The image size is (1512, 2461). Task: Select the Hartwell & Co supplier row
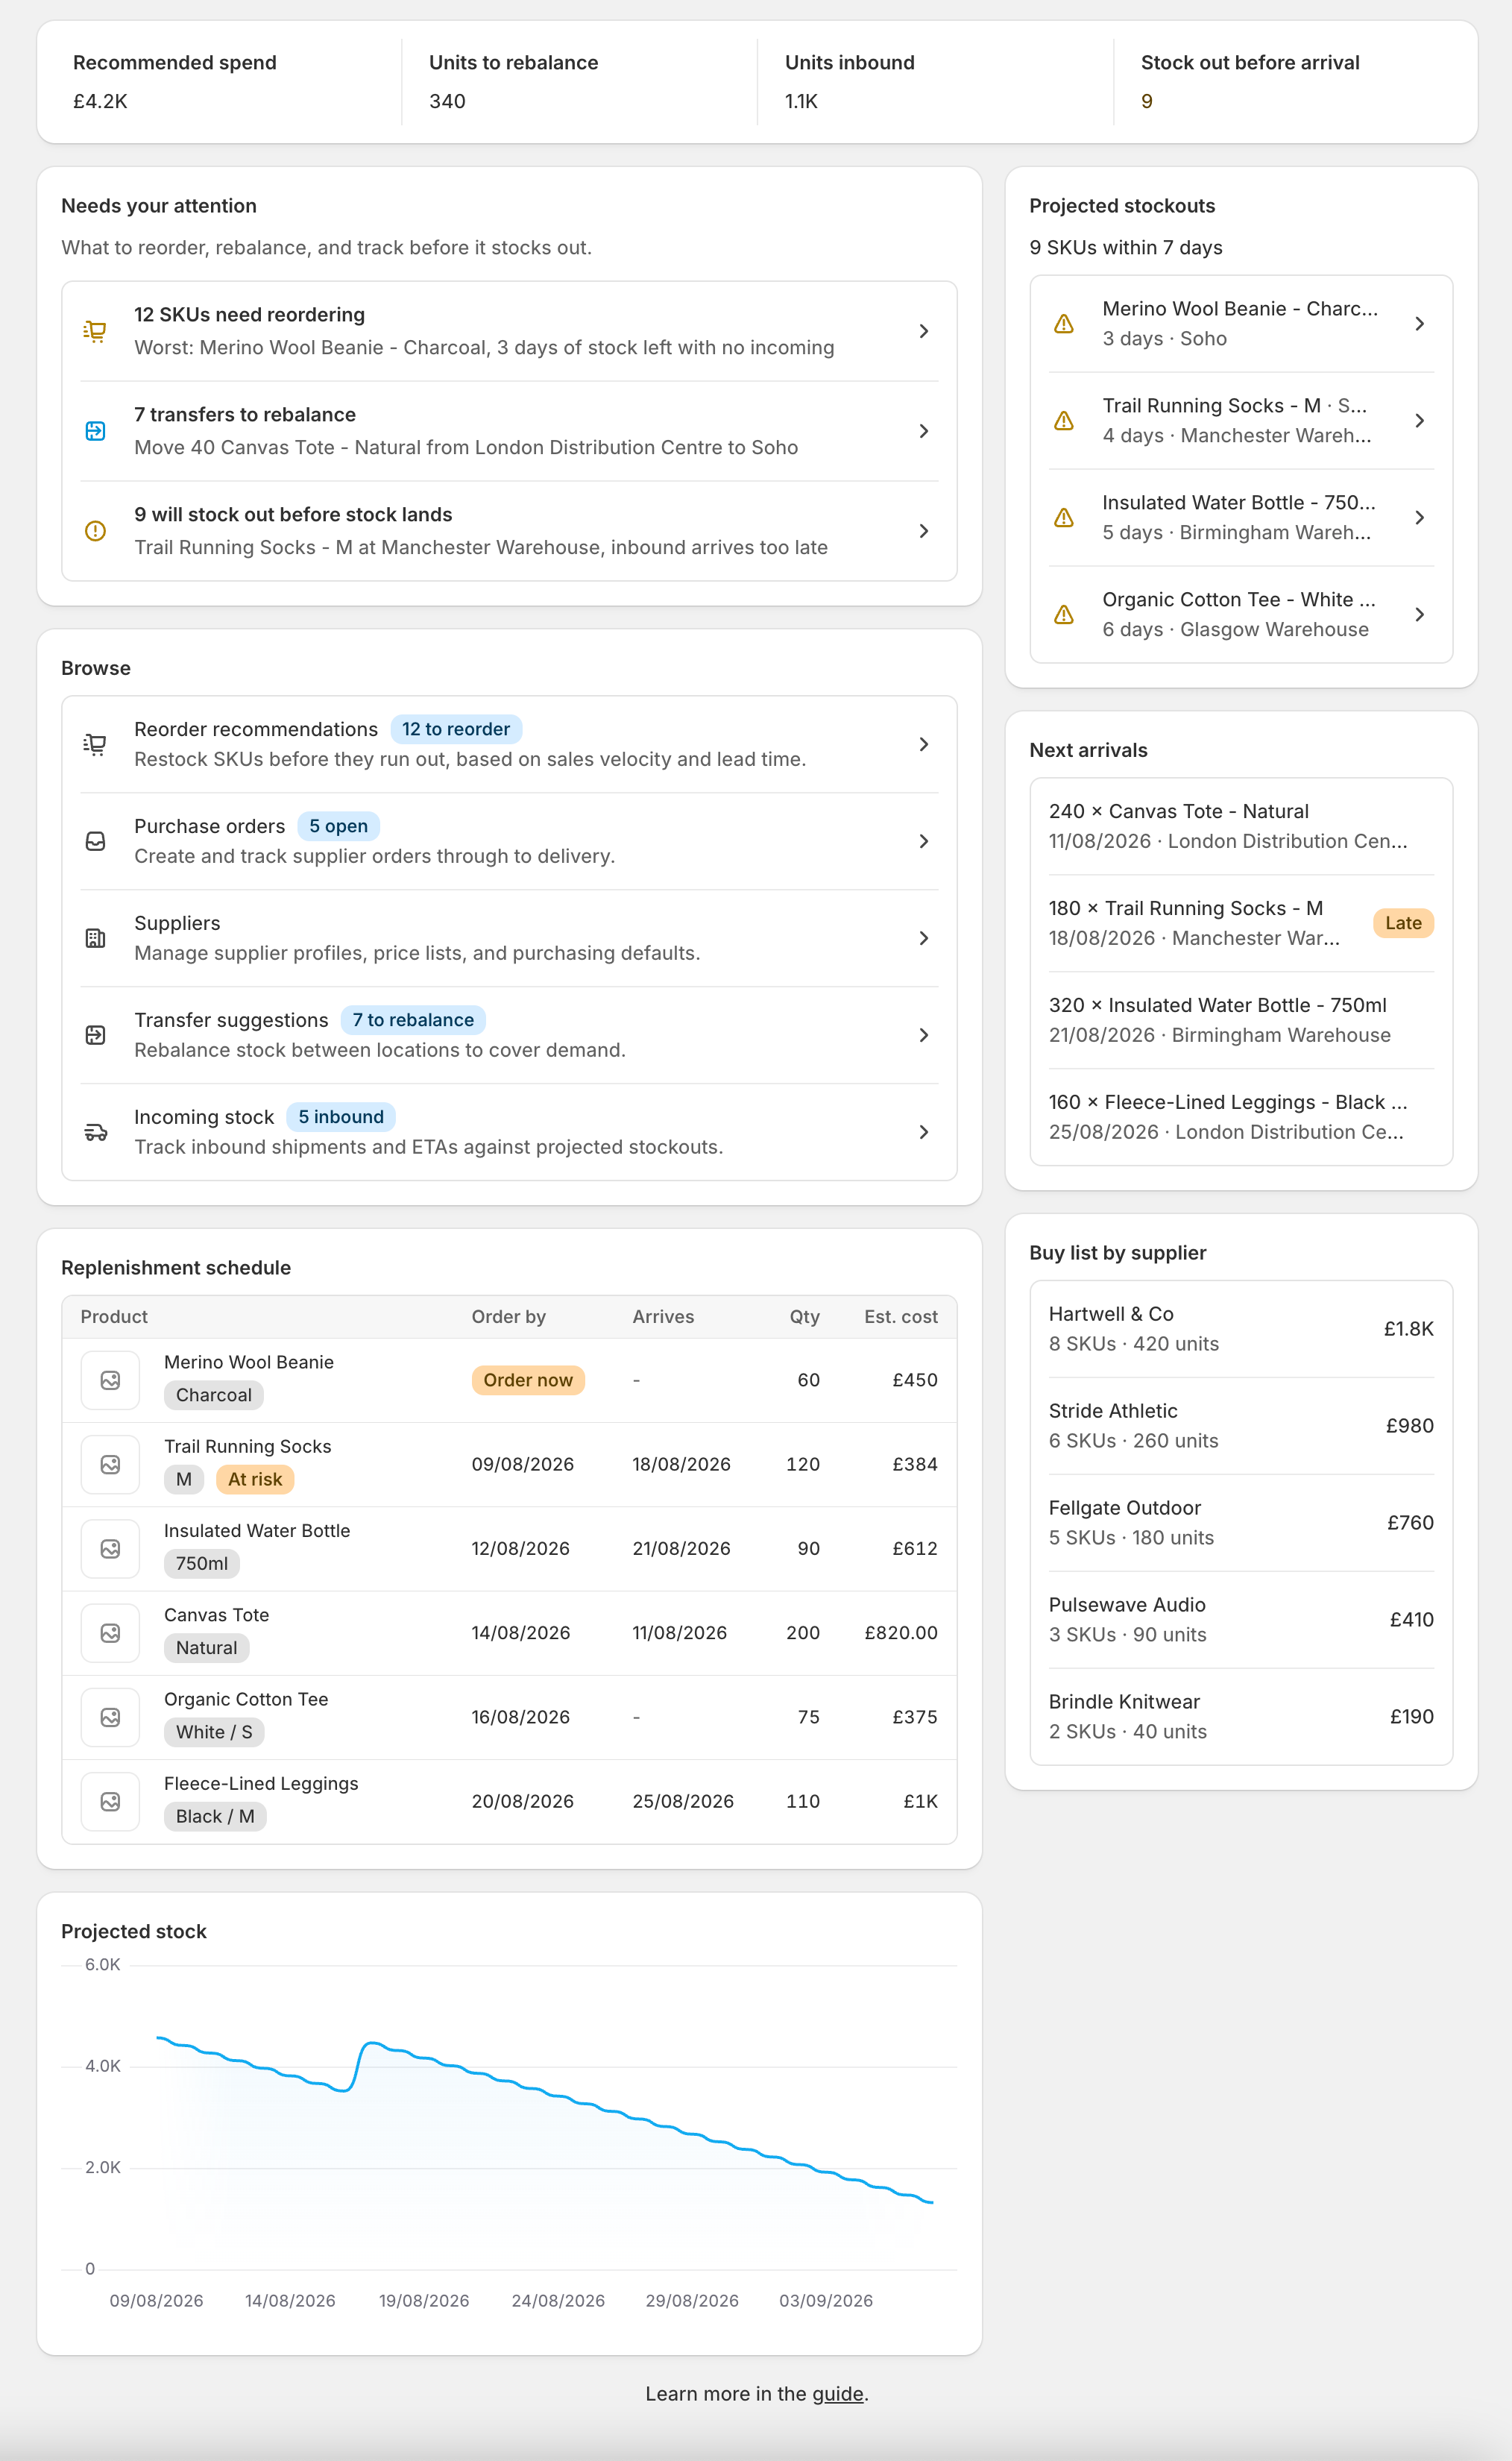pyautogui.click(x=1241, y=1329)
